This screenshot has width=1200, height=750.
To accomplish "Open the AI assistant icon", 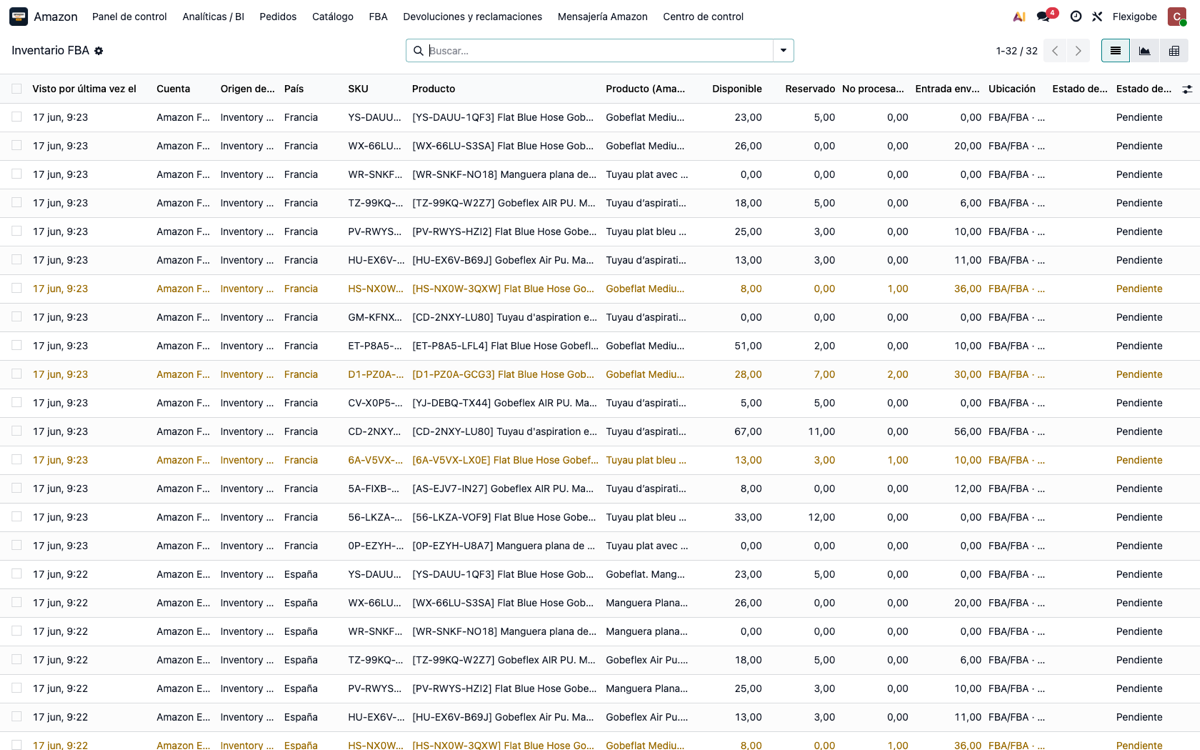I will (x=1019, y=16).
